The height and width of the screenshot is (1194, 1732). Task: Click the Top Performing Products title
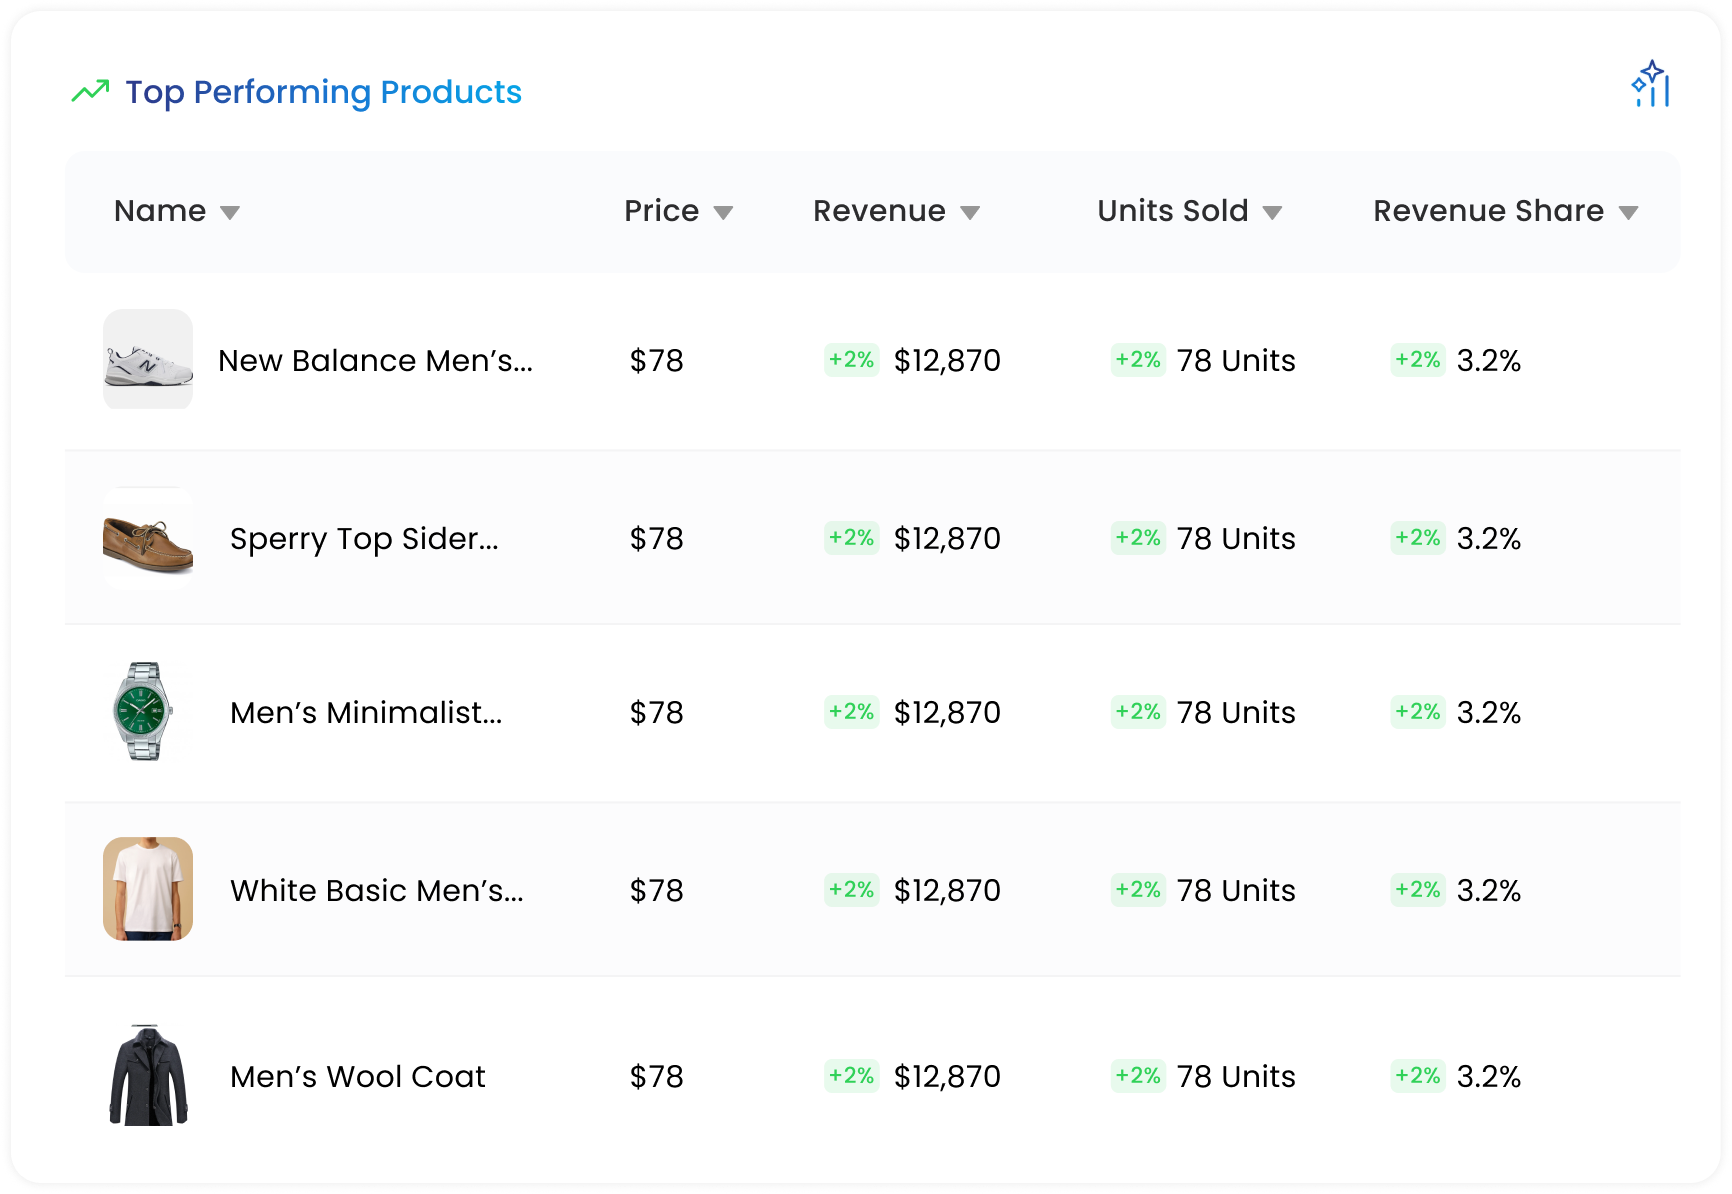coord(323,92)
